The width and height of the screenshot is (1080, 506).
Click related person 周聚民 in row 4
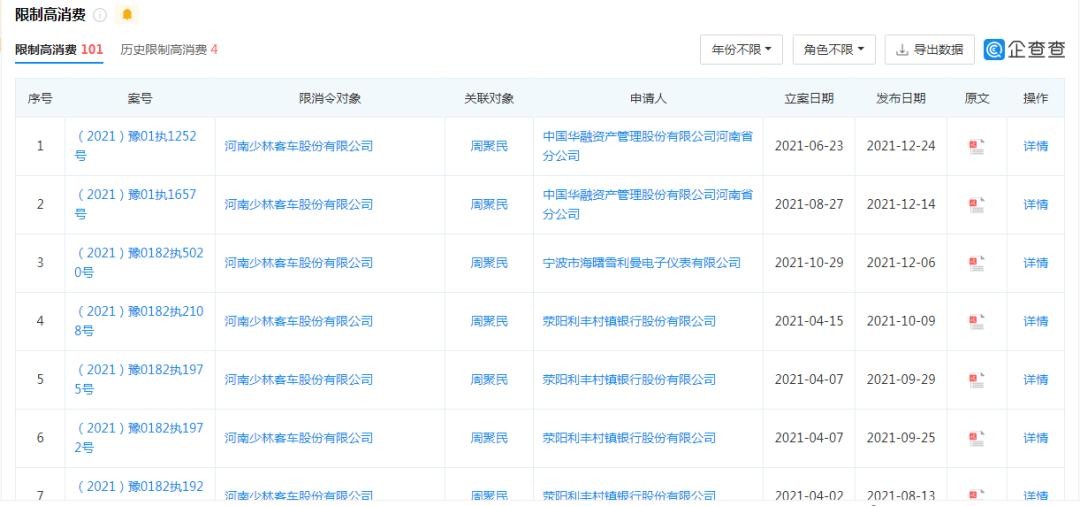(x=489, y=321)
